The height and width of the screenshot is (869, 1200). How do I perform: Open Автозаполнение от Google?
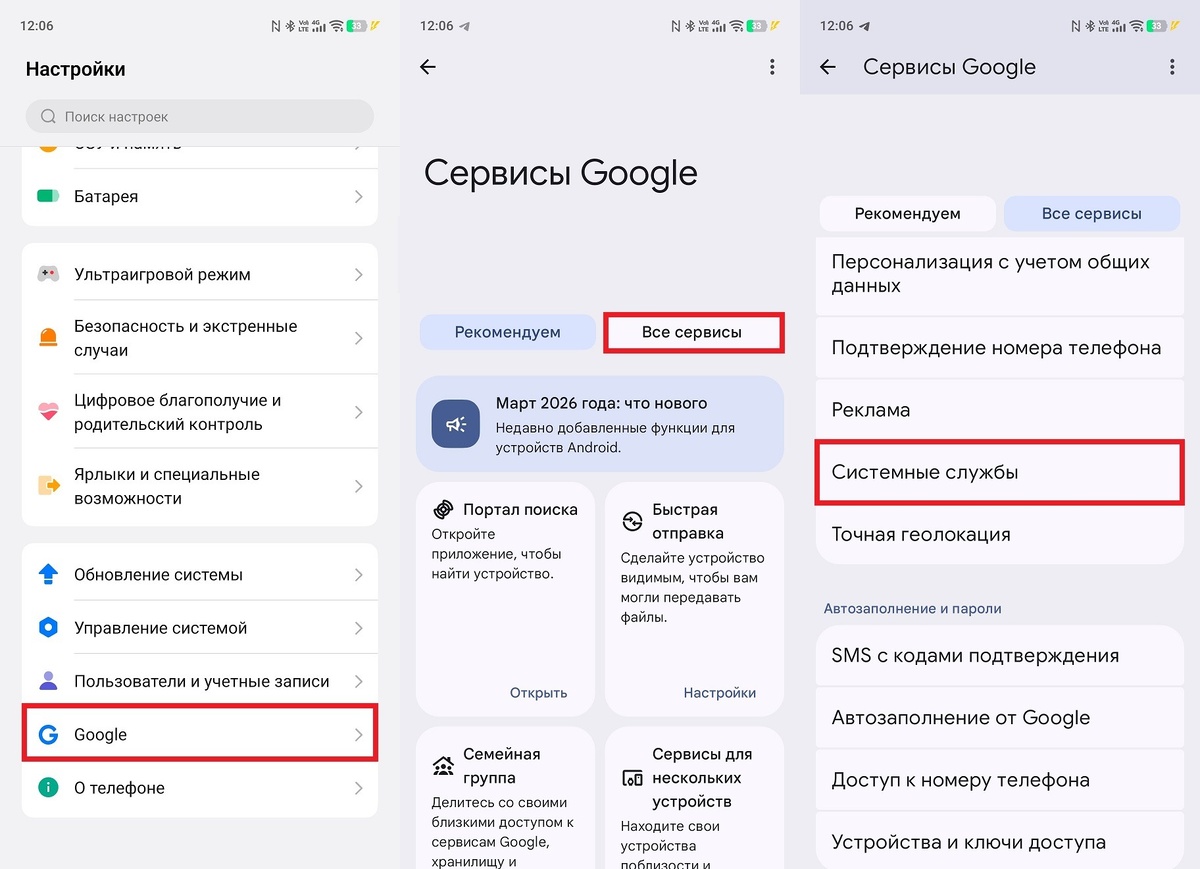point(1000,718)
